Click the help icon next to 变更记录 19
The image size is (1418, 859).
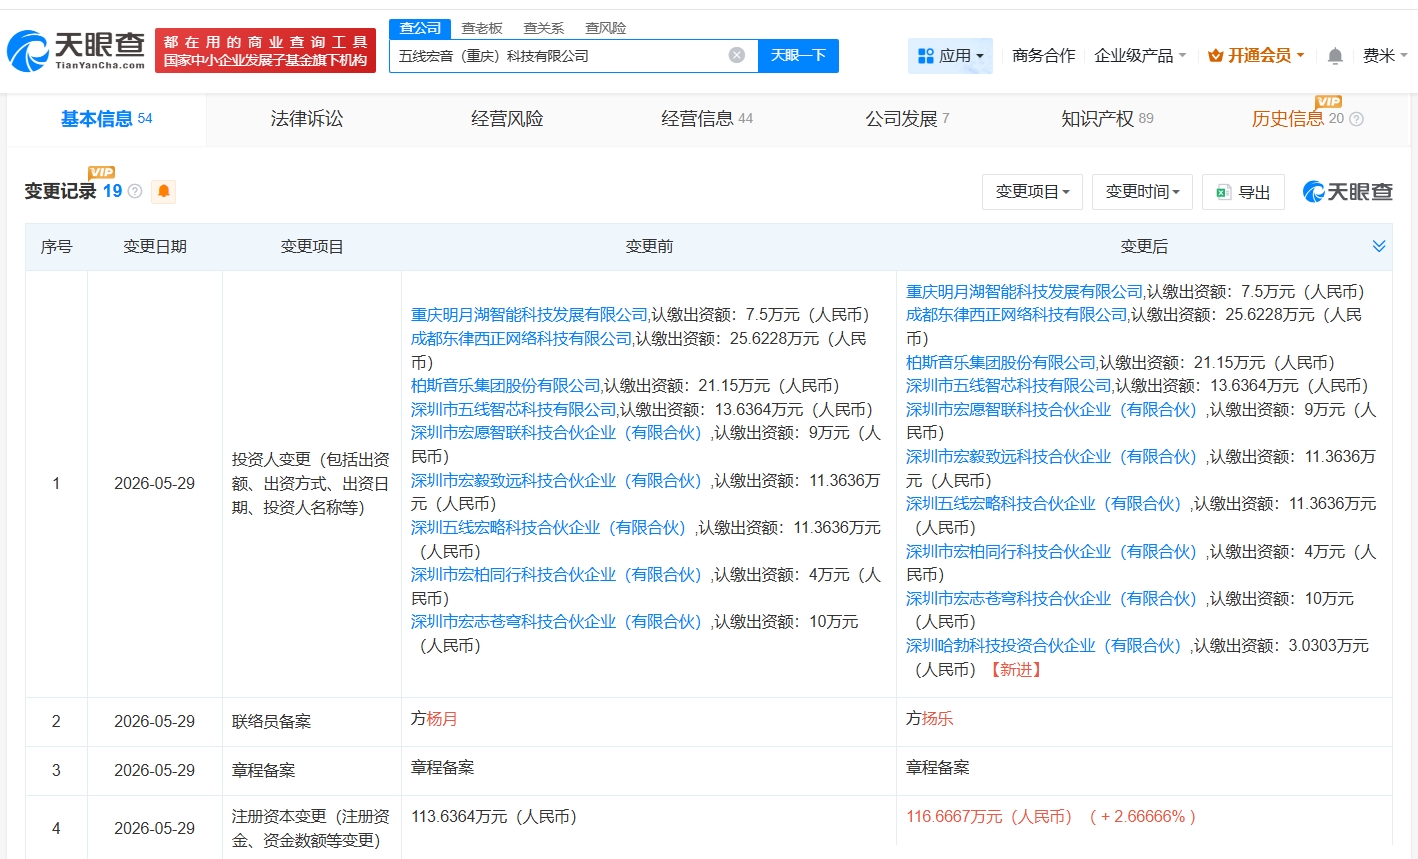pyautogui.click(x=135, y=191)
